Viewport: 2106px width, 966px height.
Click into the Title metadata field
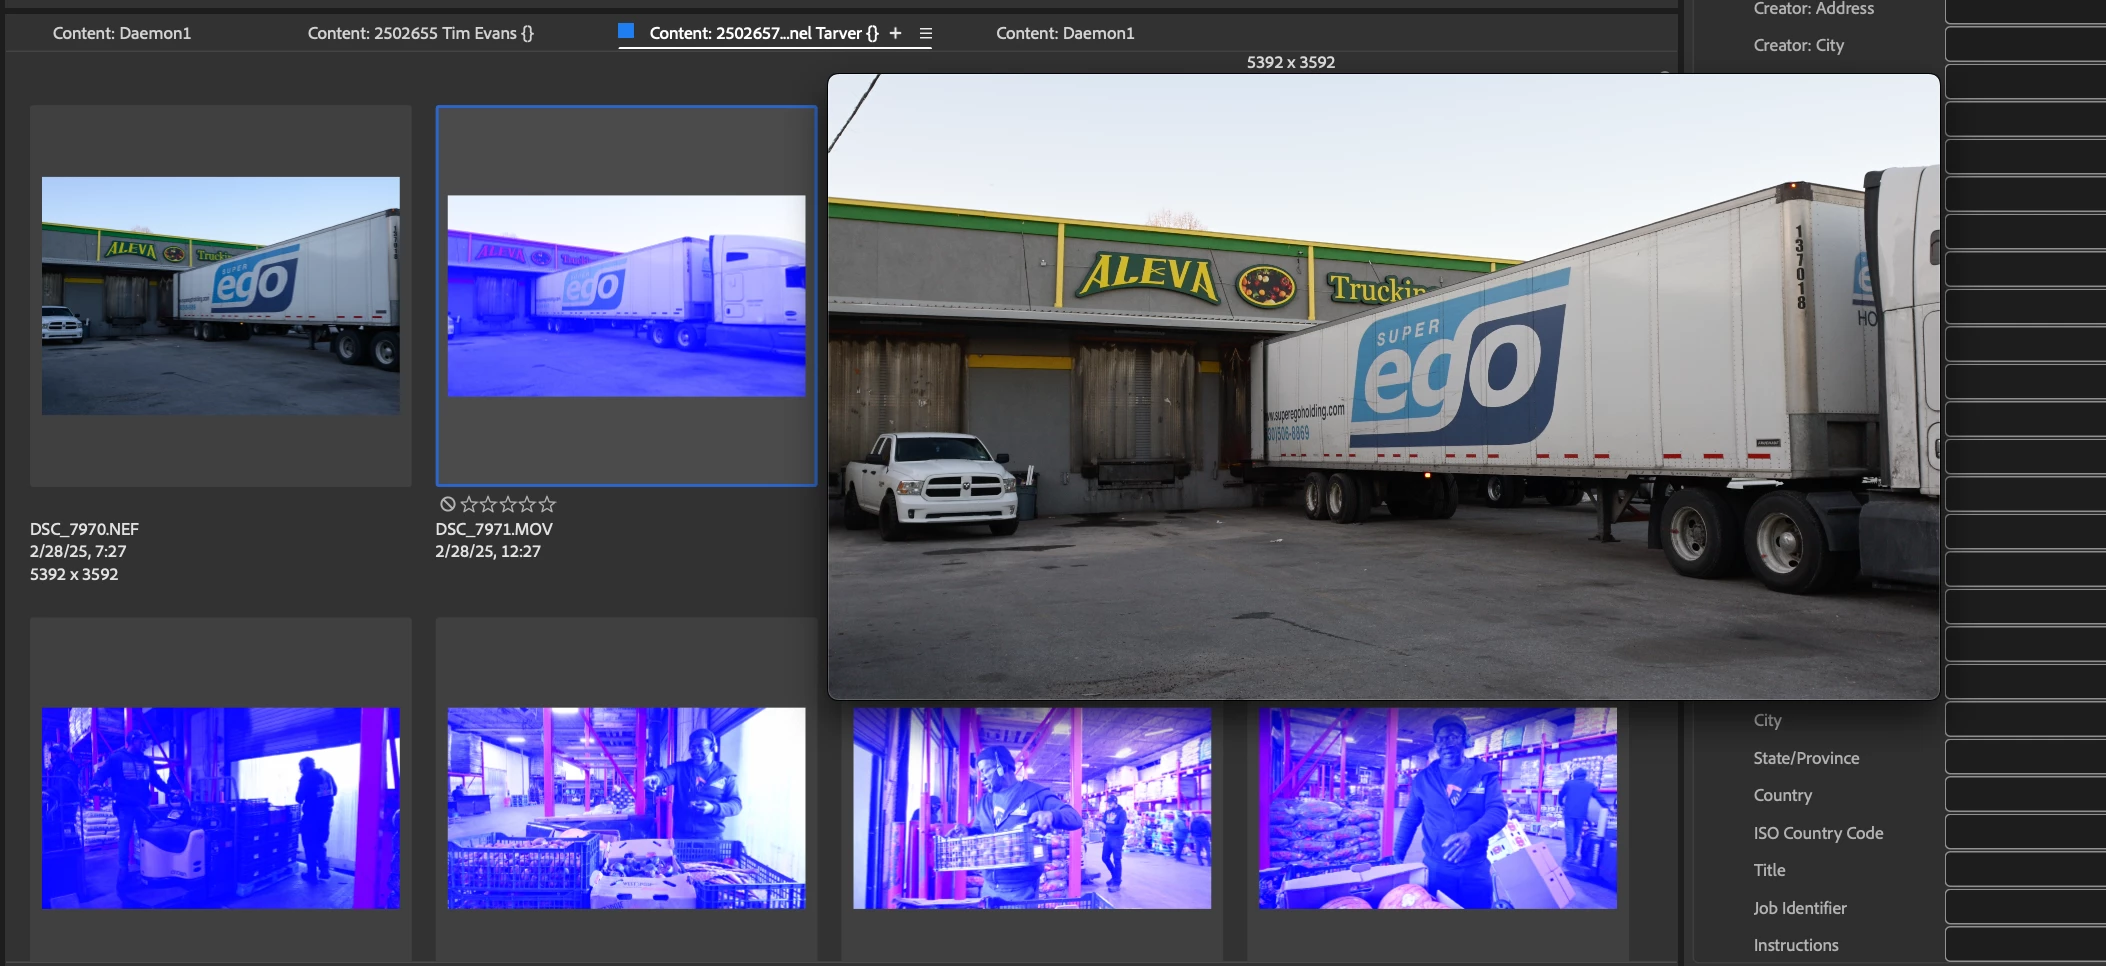(x=2025, y=870)
